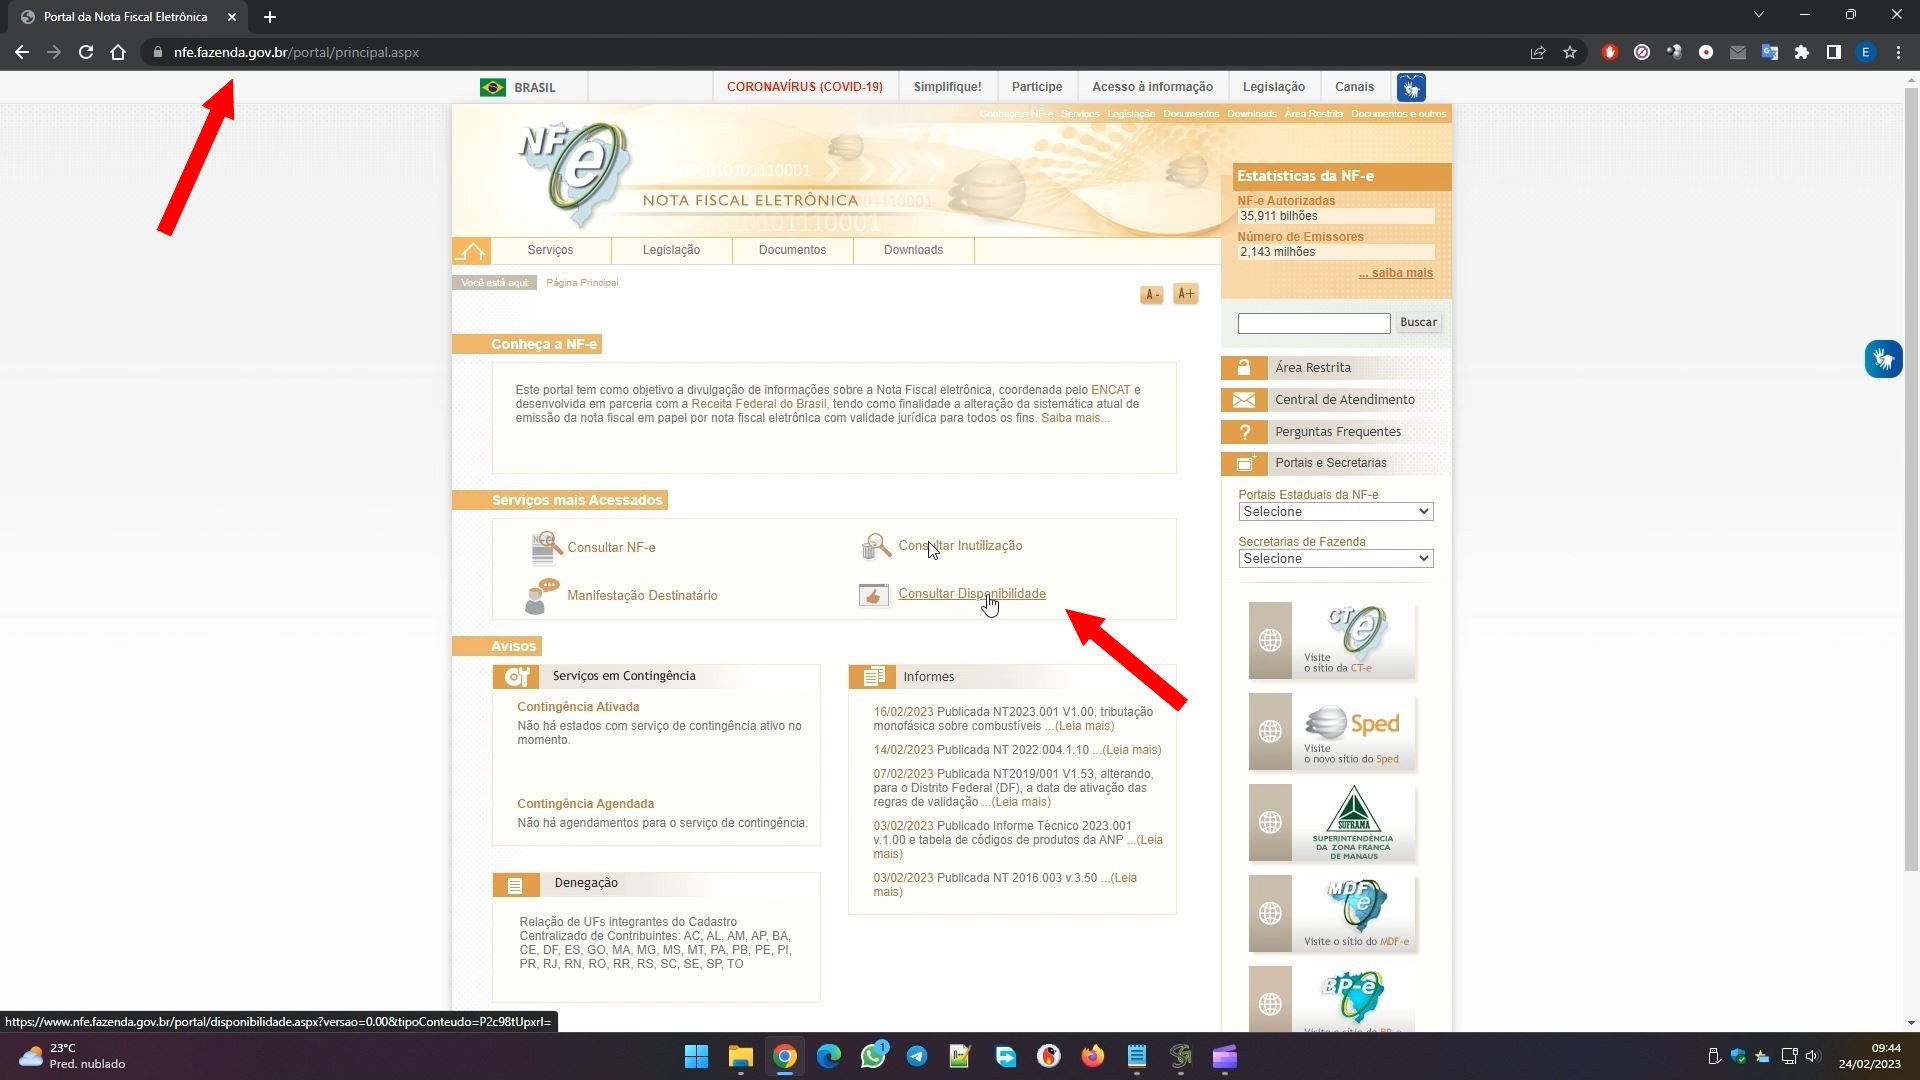Reload the page with the refresh icon
The image size is (1920, 1080).
coord(86,52)
